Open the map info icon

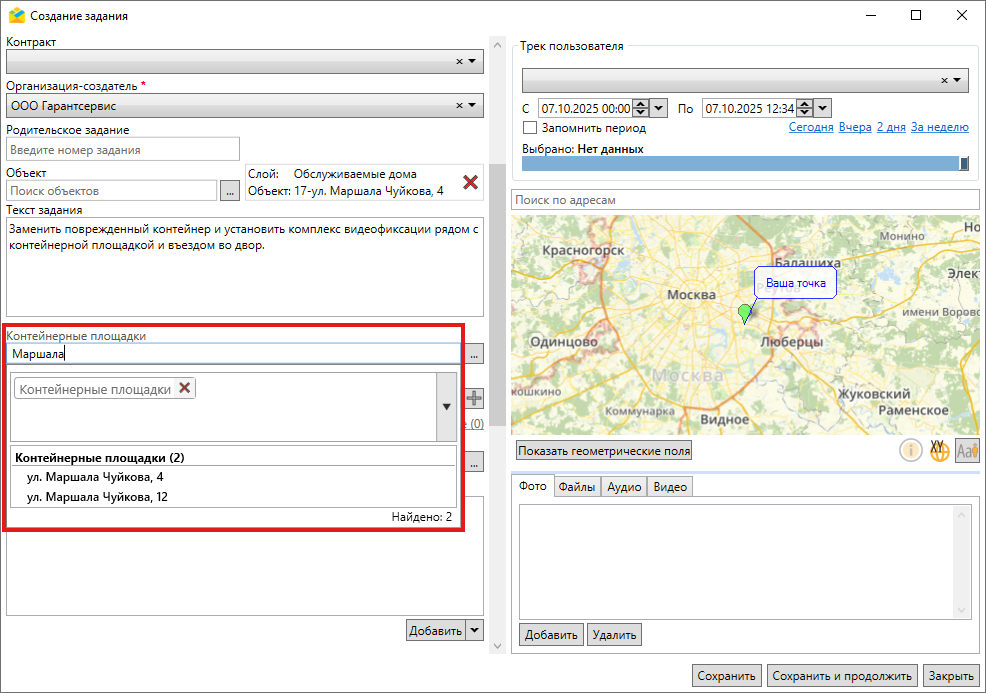pyautogui.click(x=910, y=450)
